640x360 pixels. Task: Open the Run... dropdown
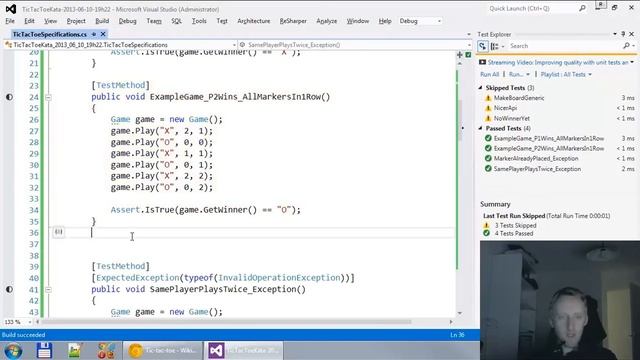519,74
